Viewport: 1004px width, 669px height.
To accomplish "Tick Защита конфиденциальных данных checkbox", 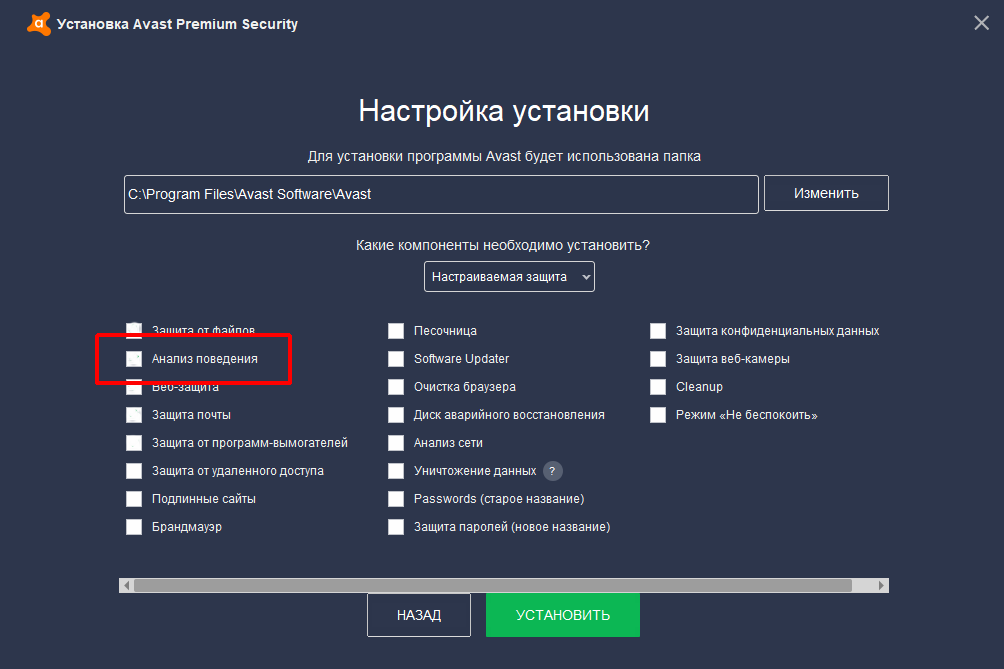I will pos(658,331).
